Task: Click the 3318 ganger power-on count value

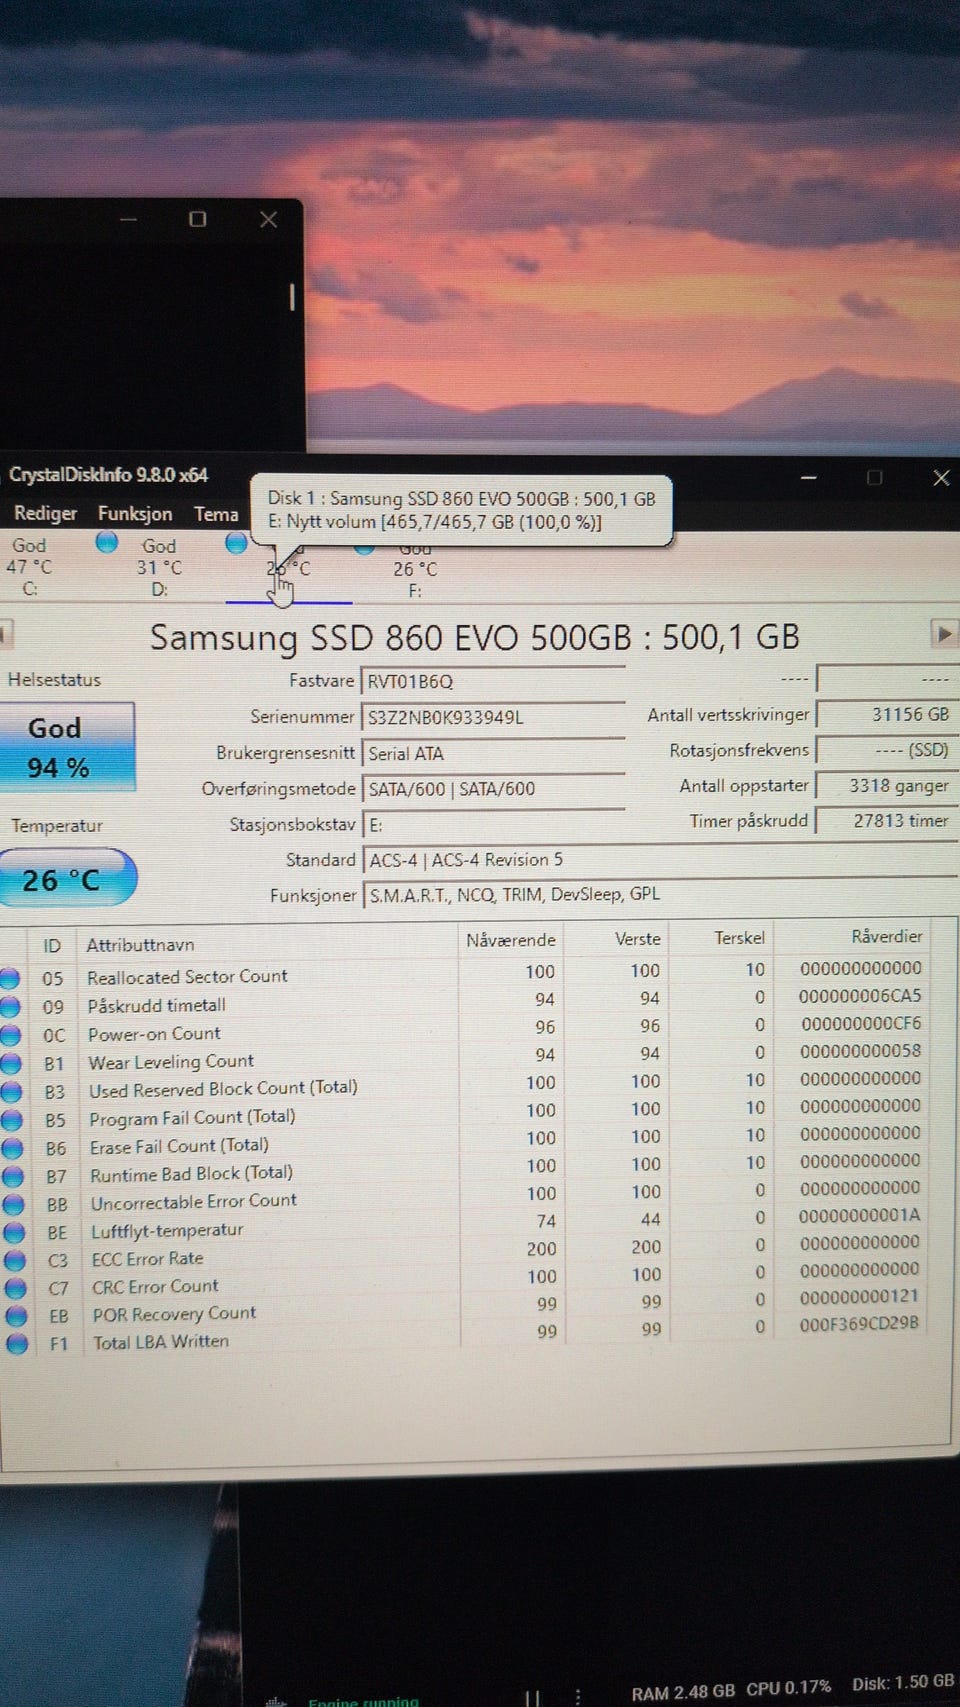Action: click(887, 785)
